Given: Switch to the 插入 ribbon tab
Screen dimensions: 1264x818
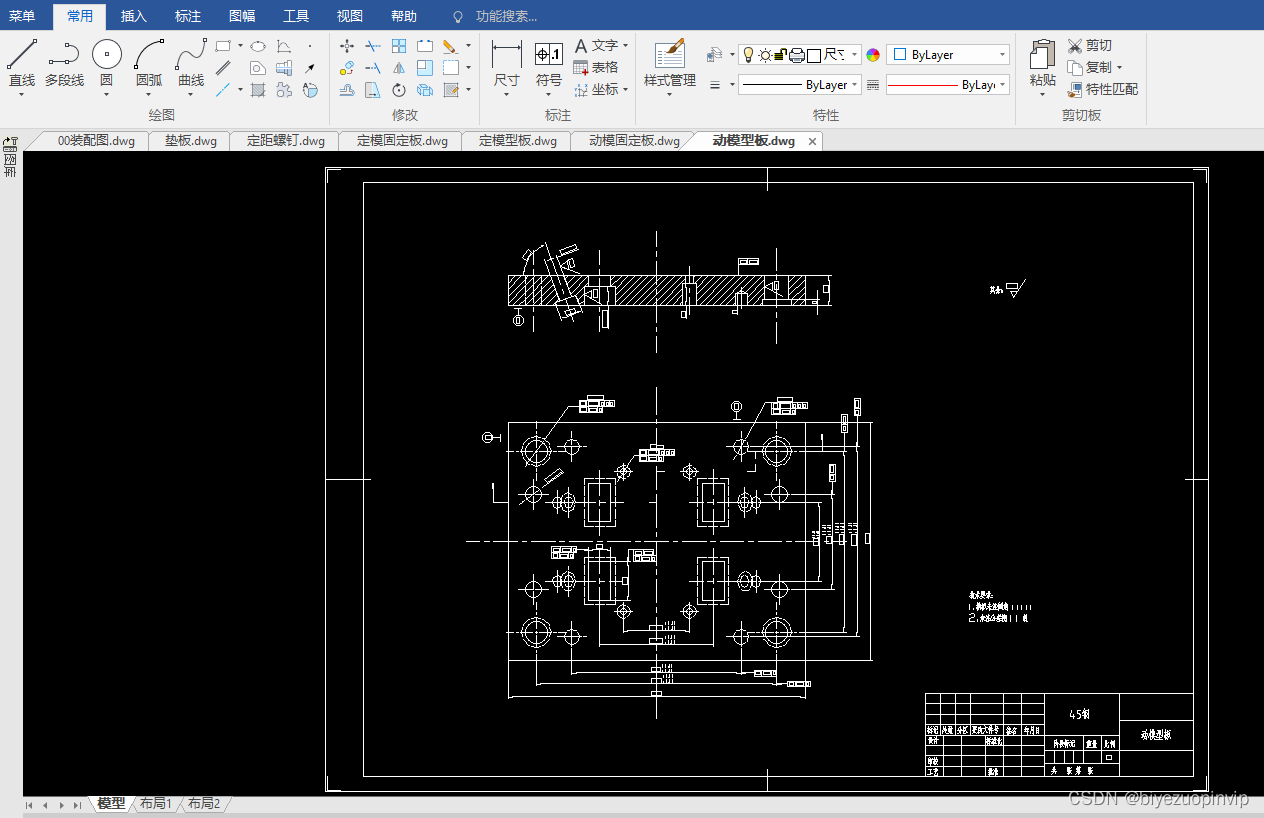Looking at the screenshot, I should click(x=134, y=16).
